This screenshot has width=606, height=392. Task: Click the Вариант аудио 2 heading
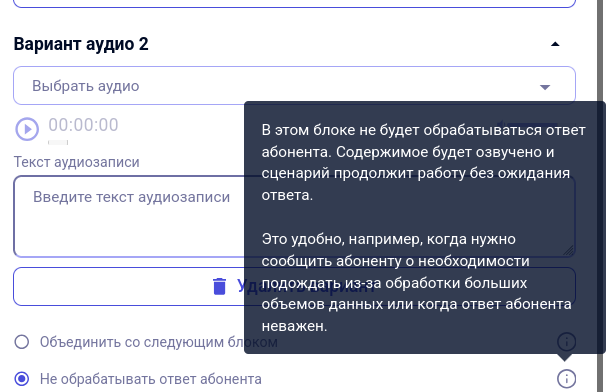81,44
